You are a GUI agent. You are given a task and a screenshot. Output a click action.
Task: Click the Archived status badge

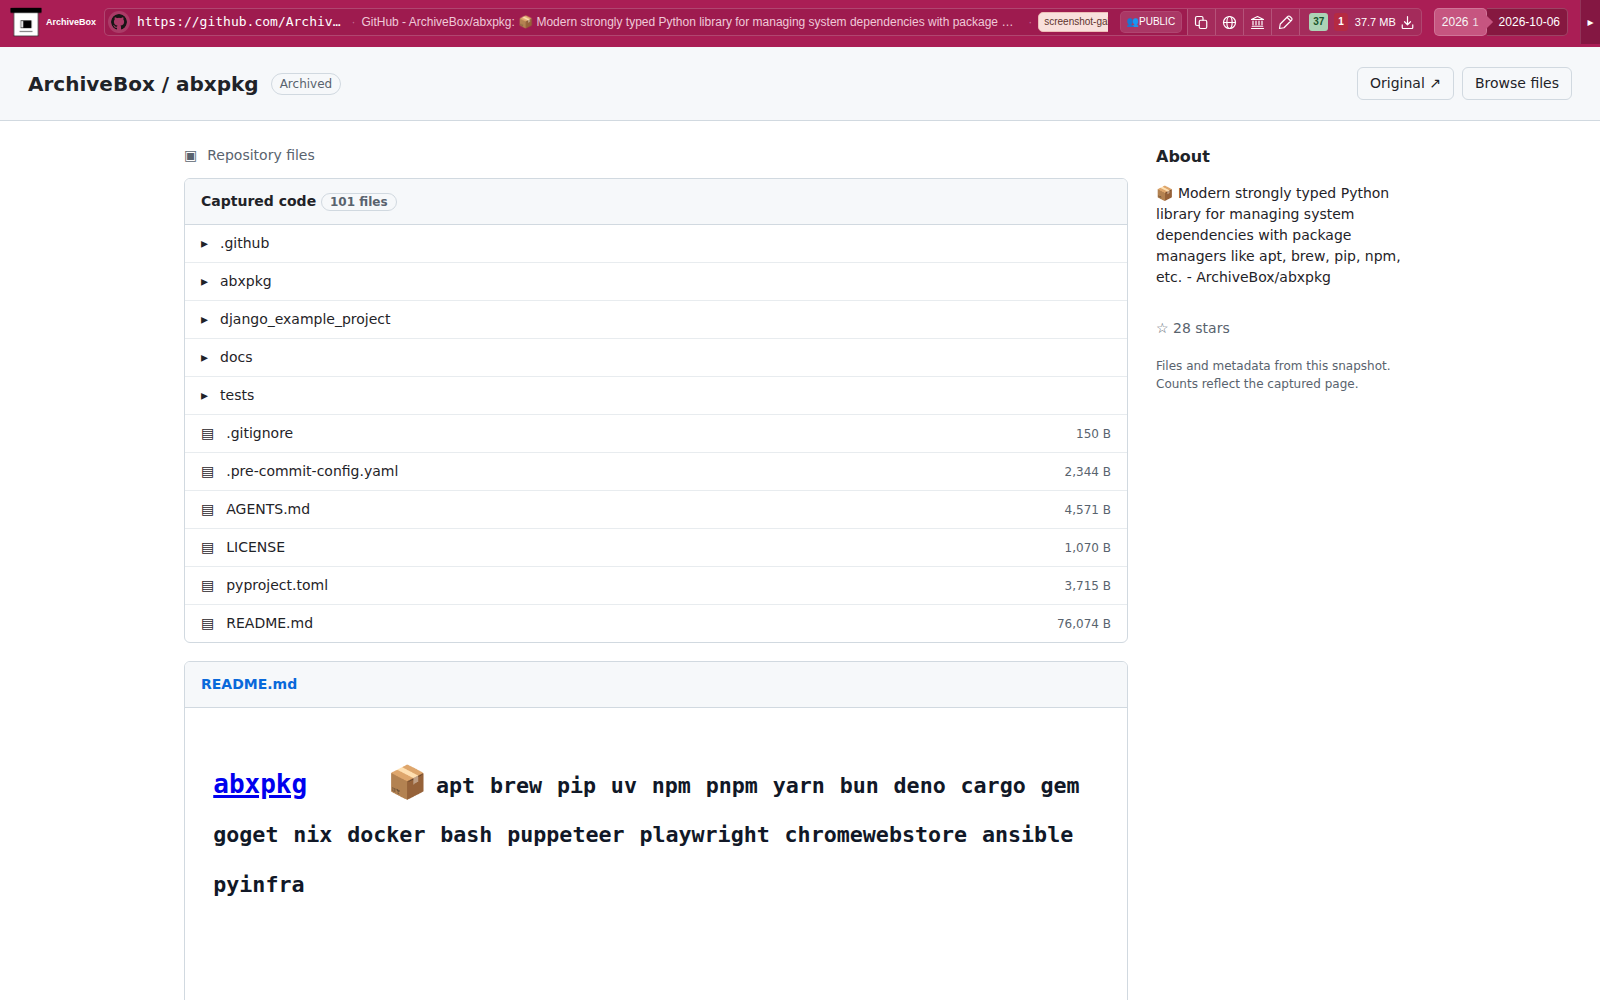(x=306, y=84)
